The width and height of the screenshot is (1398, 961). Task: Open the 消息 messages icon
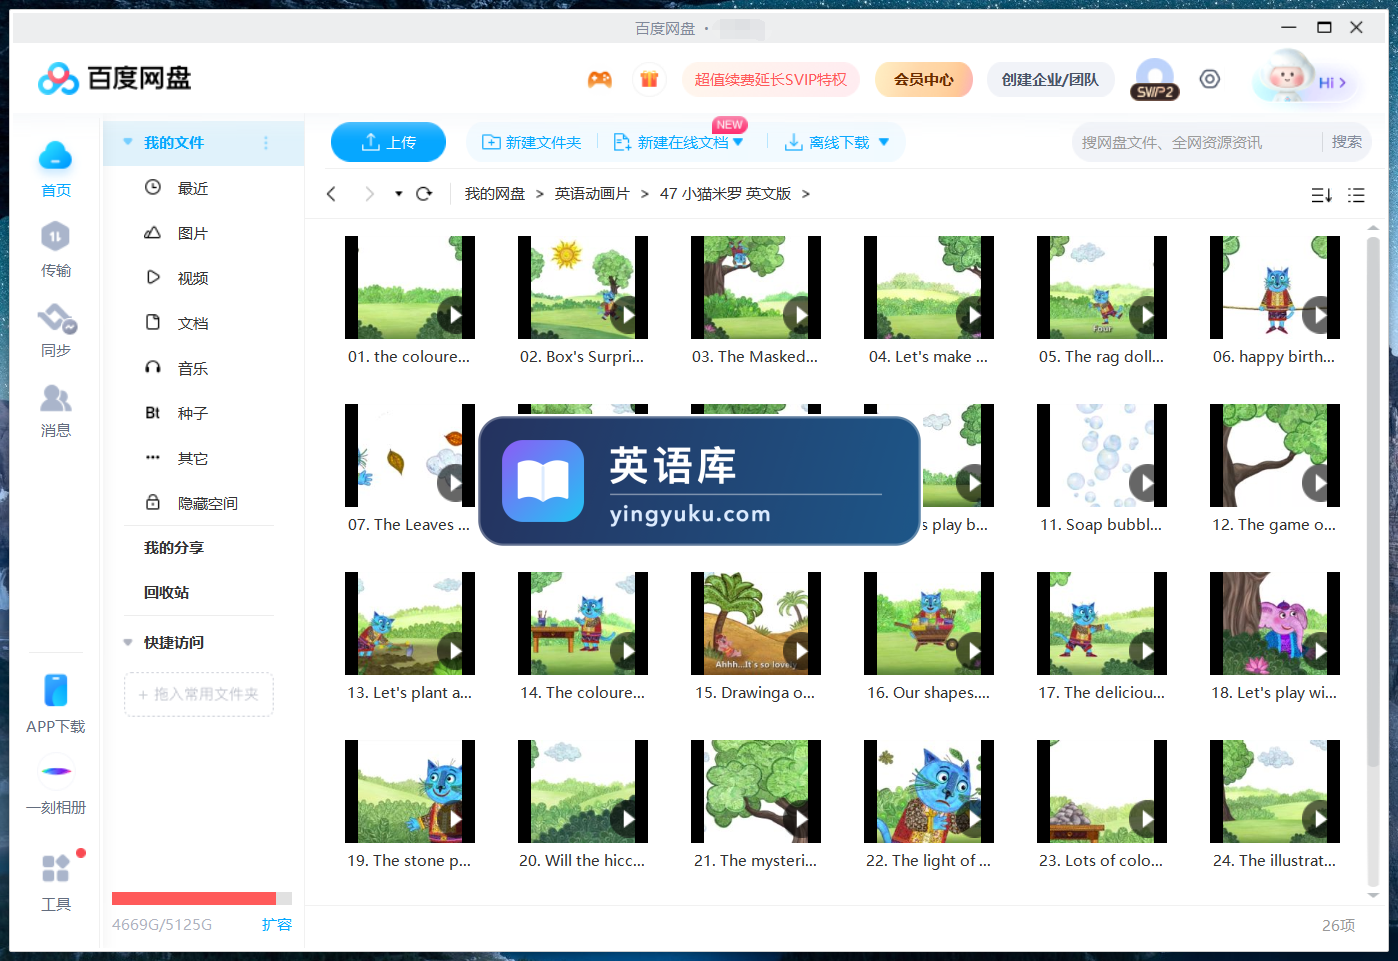tap(56, 398)
